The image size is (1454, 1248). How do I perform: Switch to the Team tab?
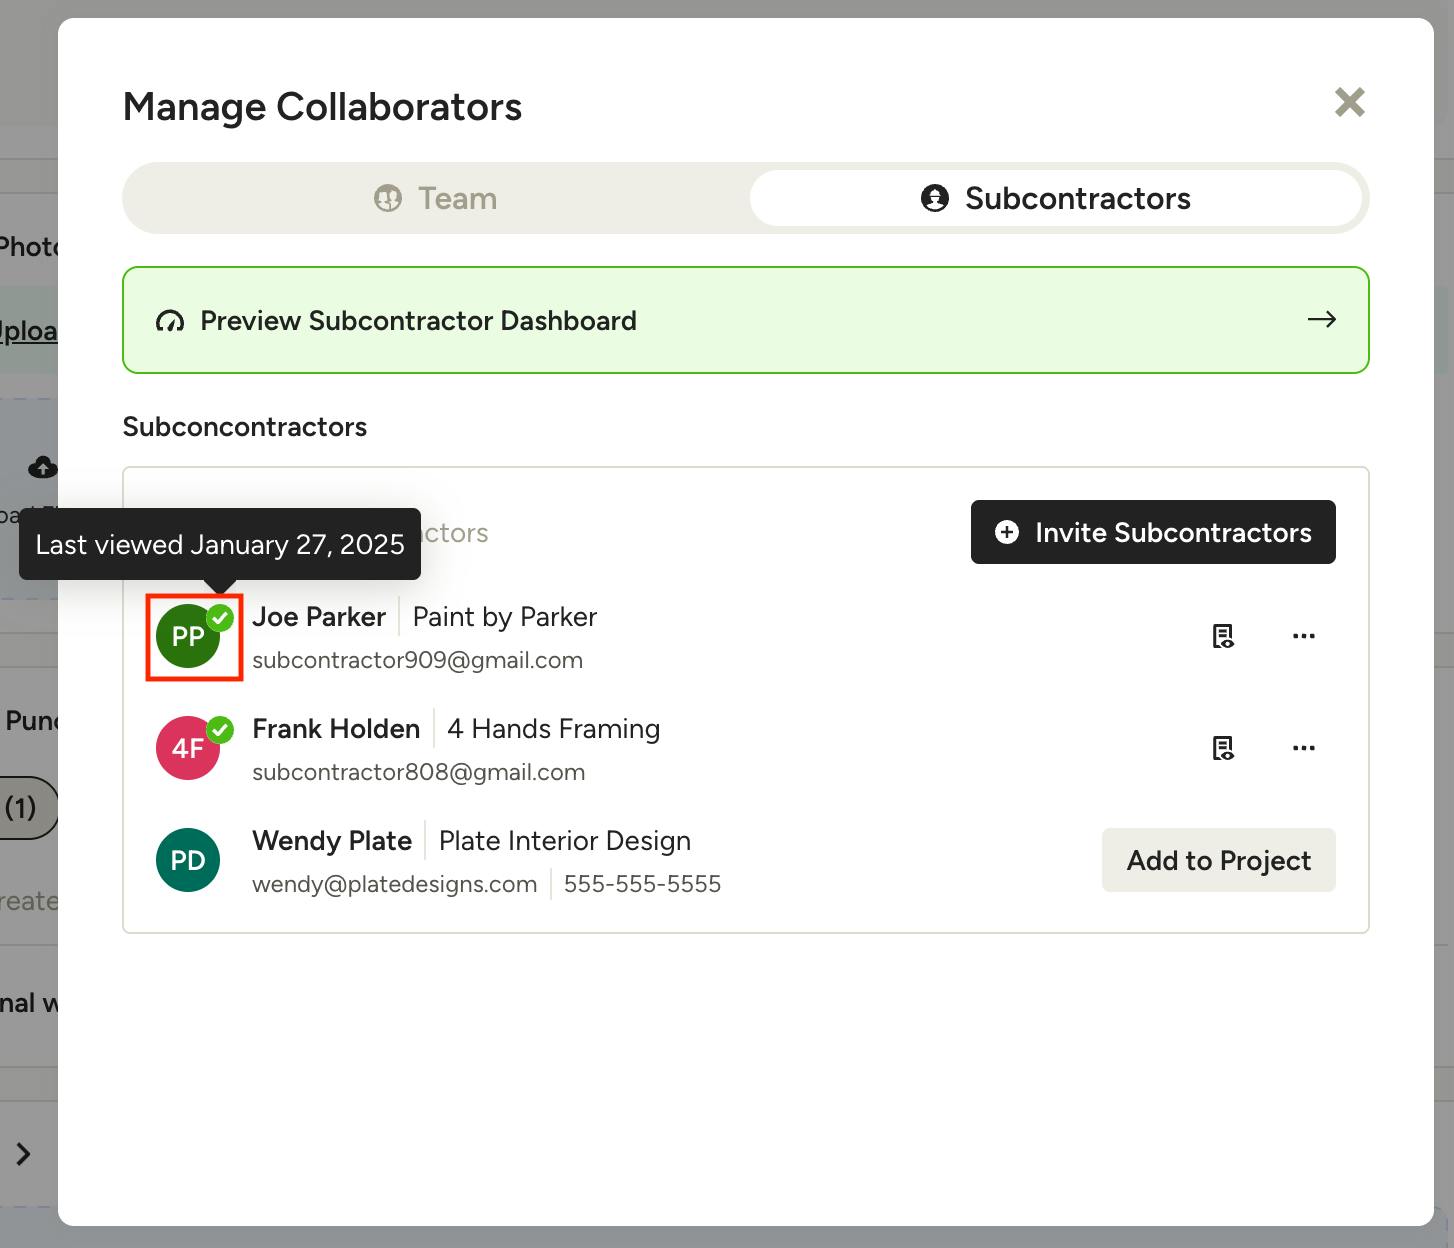[436, 198]
